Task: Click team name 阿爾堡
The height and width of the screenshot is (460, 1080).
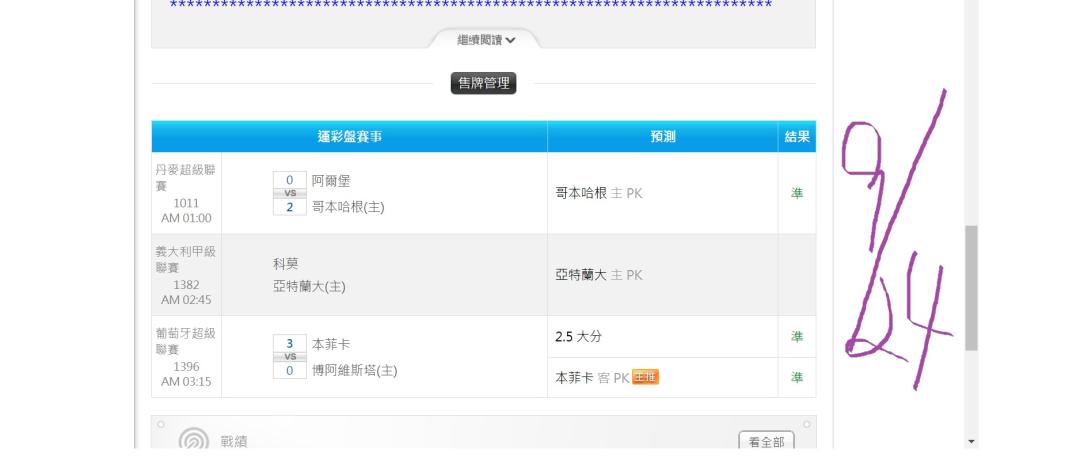Action: point(331,181)
